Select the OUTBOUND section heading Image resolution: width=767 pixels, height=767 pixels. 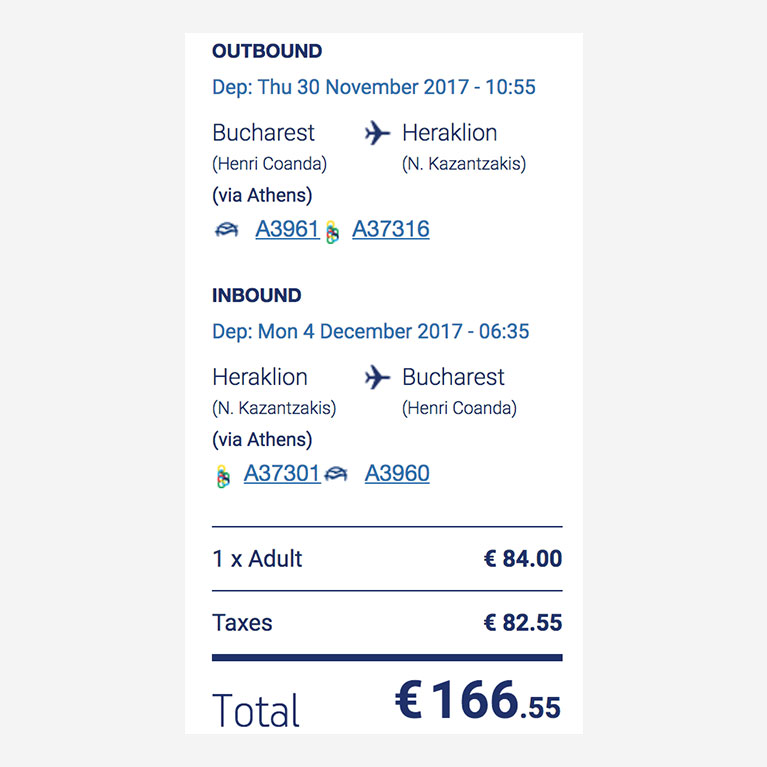267,51
